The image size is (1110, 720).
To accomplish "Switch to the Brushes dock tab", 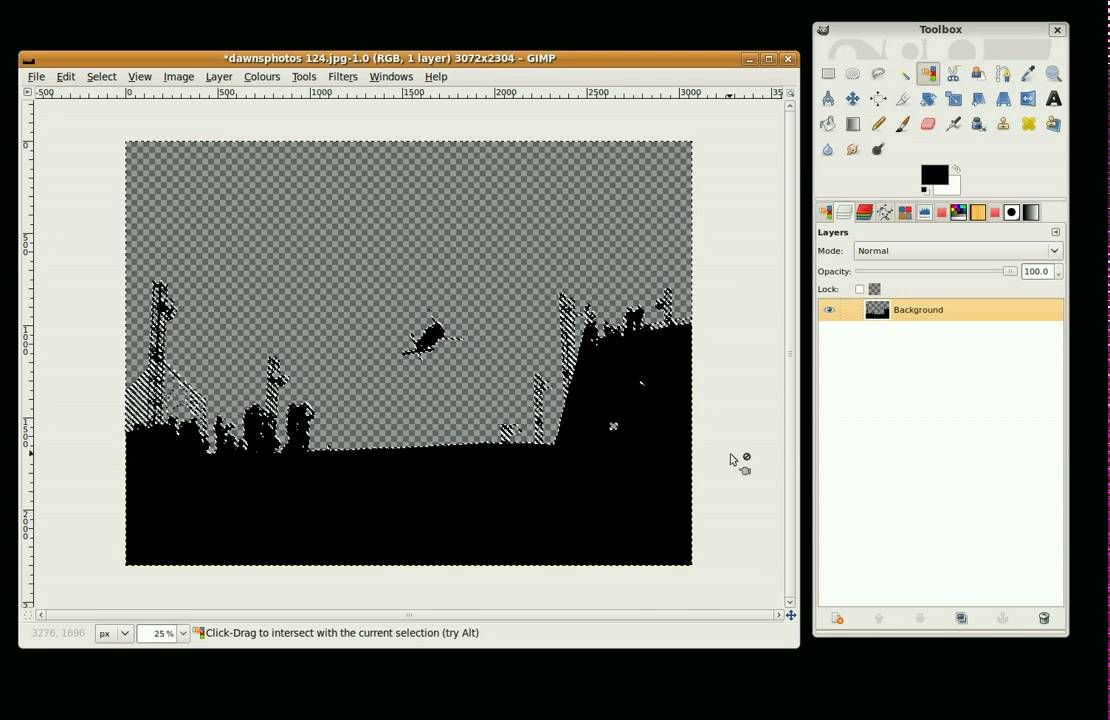I will pos(1012,212).
